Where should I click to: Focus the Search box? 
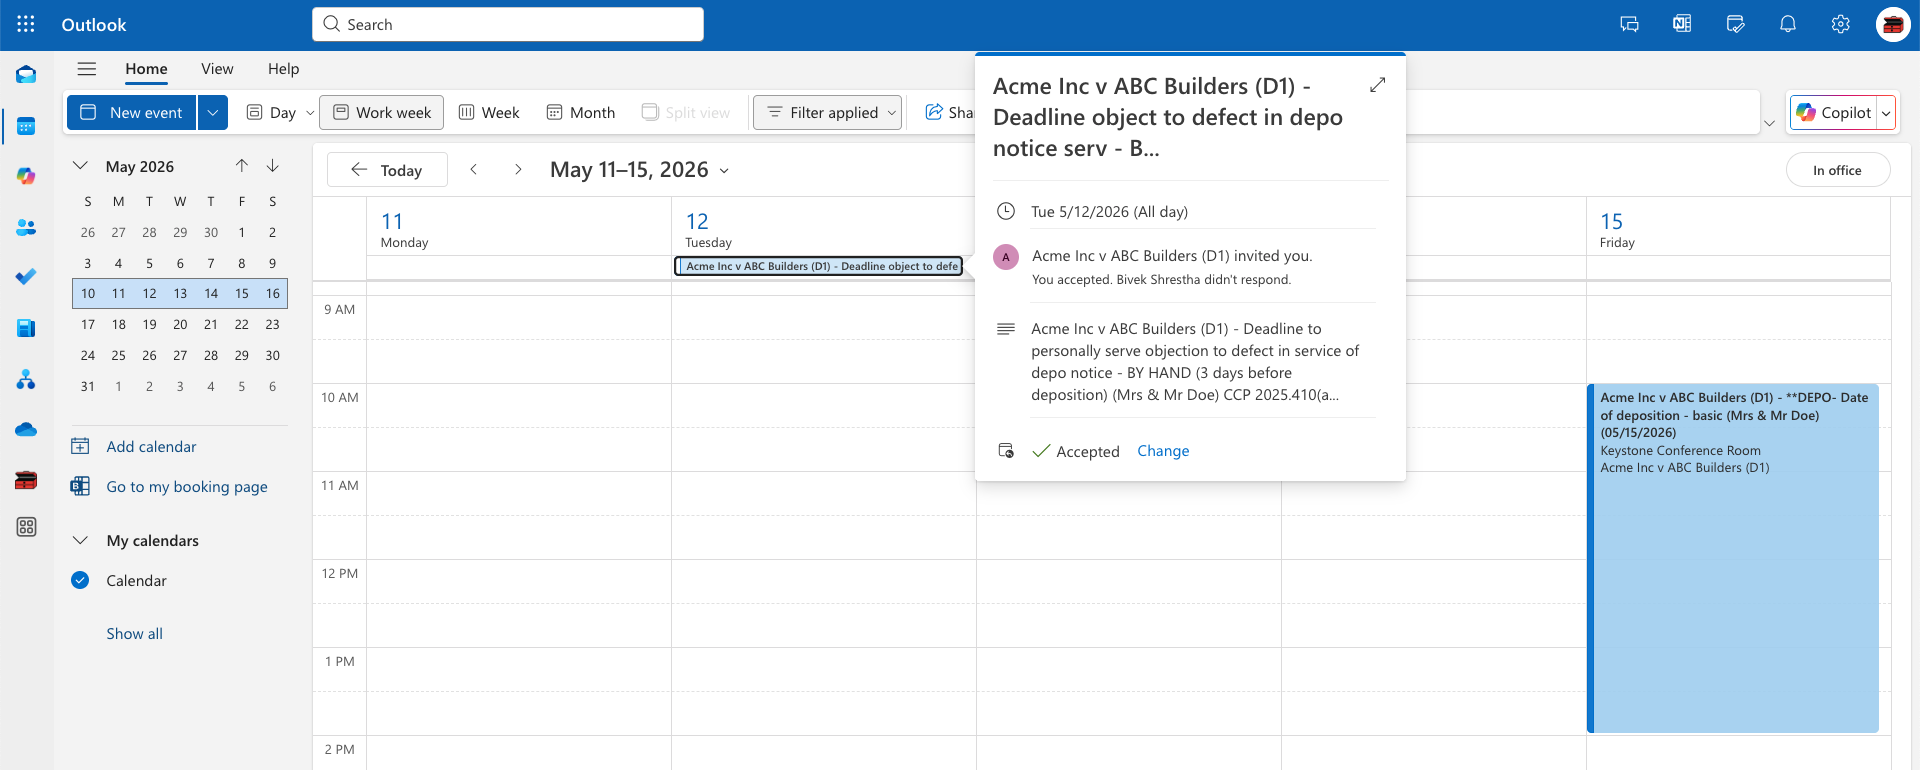[508, 24]
